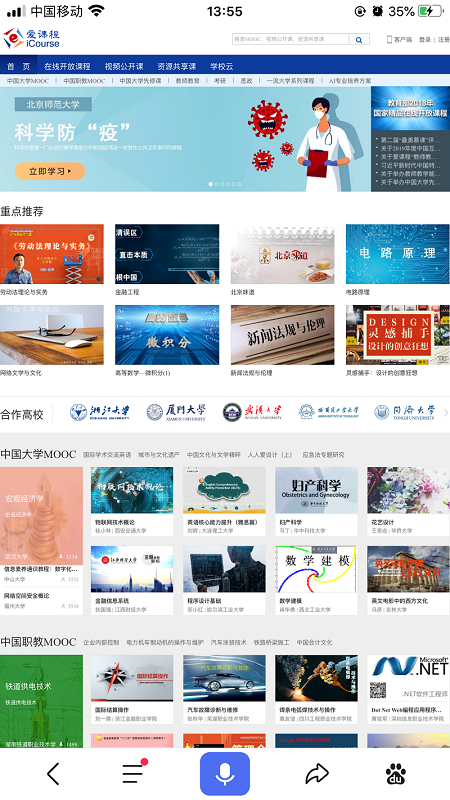Open the Baidu paw home icon
450x800 pixels.
click(396, 774)
